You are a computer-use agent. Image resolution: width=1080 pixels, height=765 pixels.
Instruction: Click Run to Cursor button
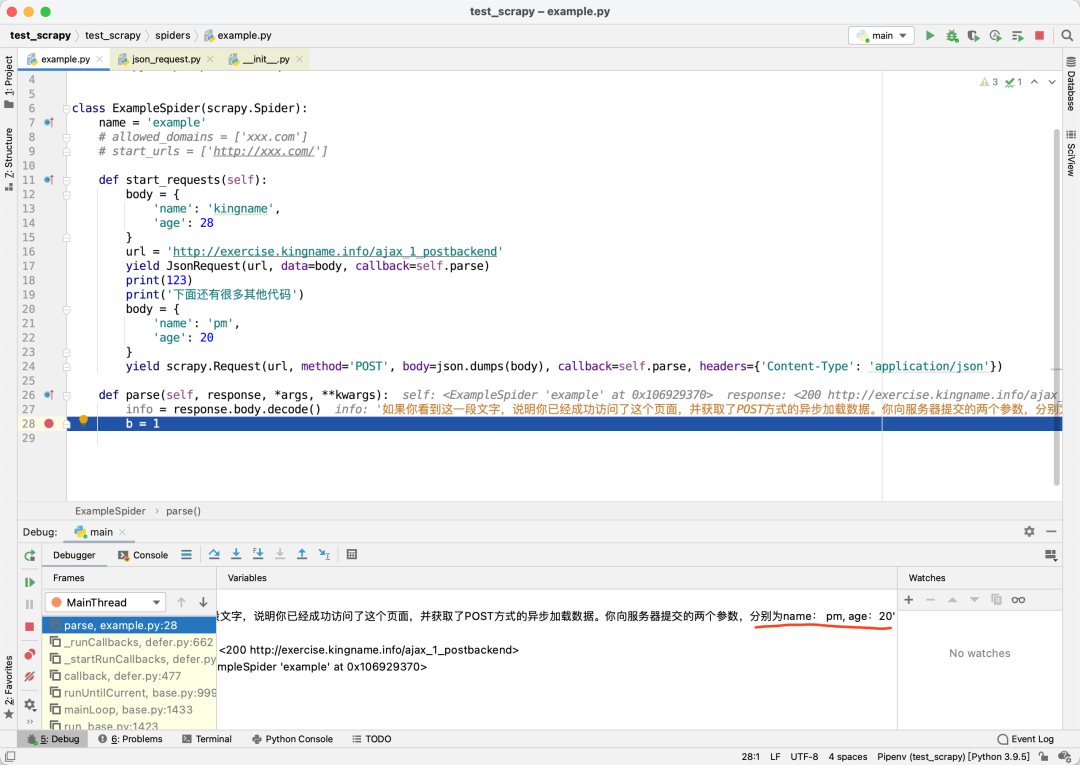[324, 554]
